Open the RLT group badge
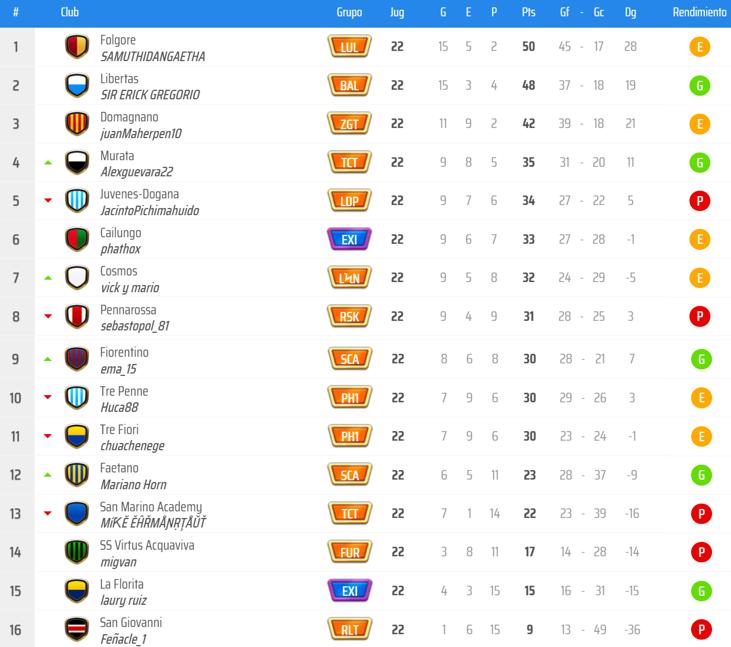This screenshot has width=731, height=647. (349, 629)
